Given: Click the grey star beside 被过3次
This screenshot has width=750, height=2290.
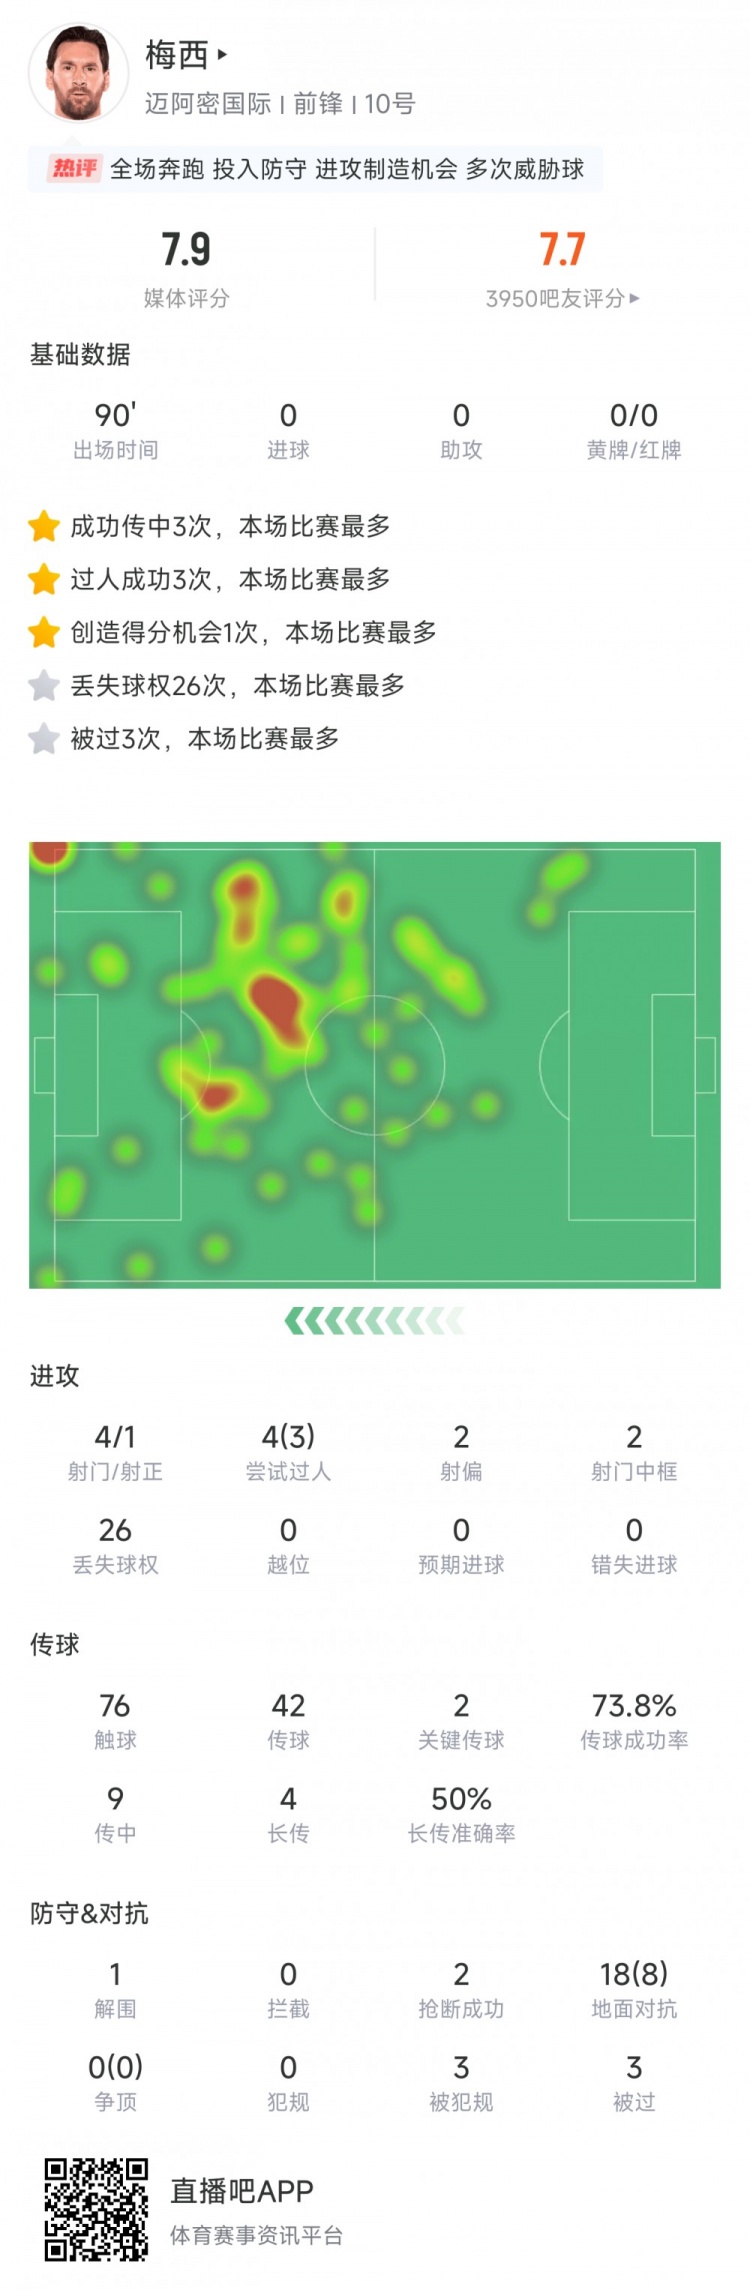Looking at the screenshot, I should click(x=44, y=739).
